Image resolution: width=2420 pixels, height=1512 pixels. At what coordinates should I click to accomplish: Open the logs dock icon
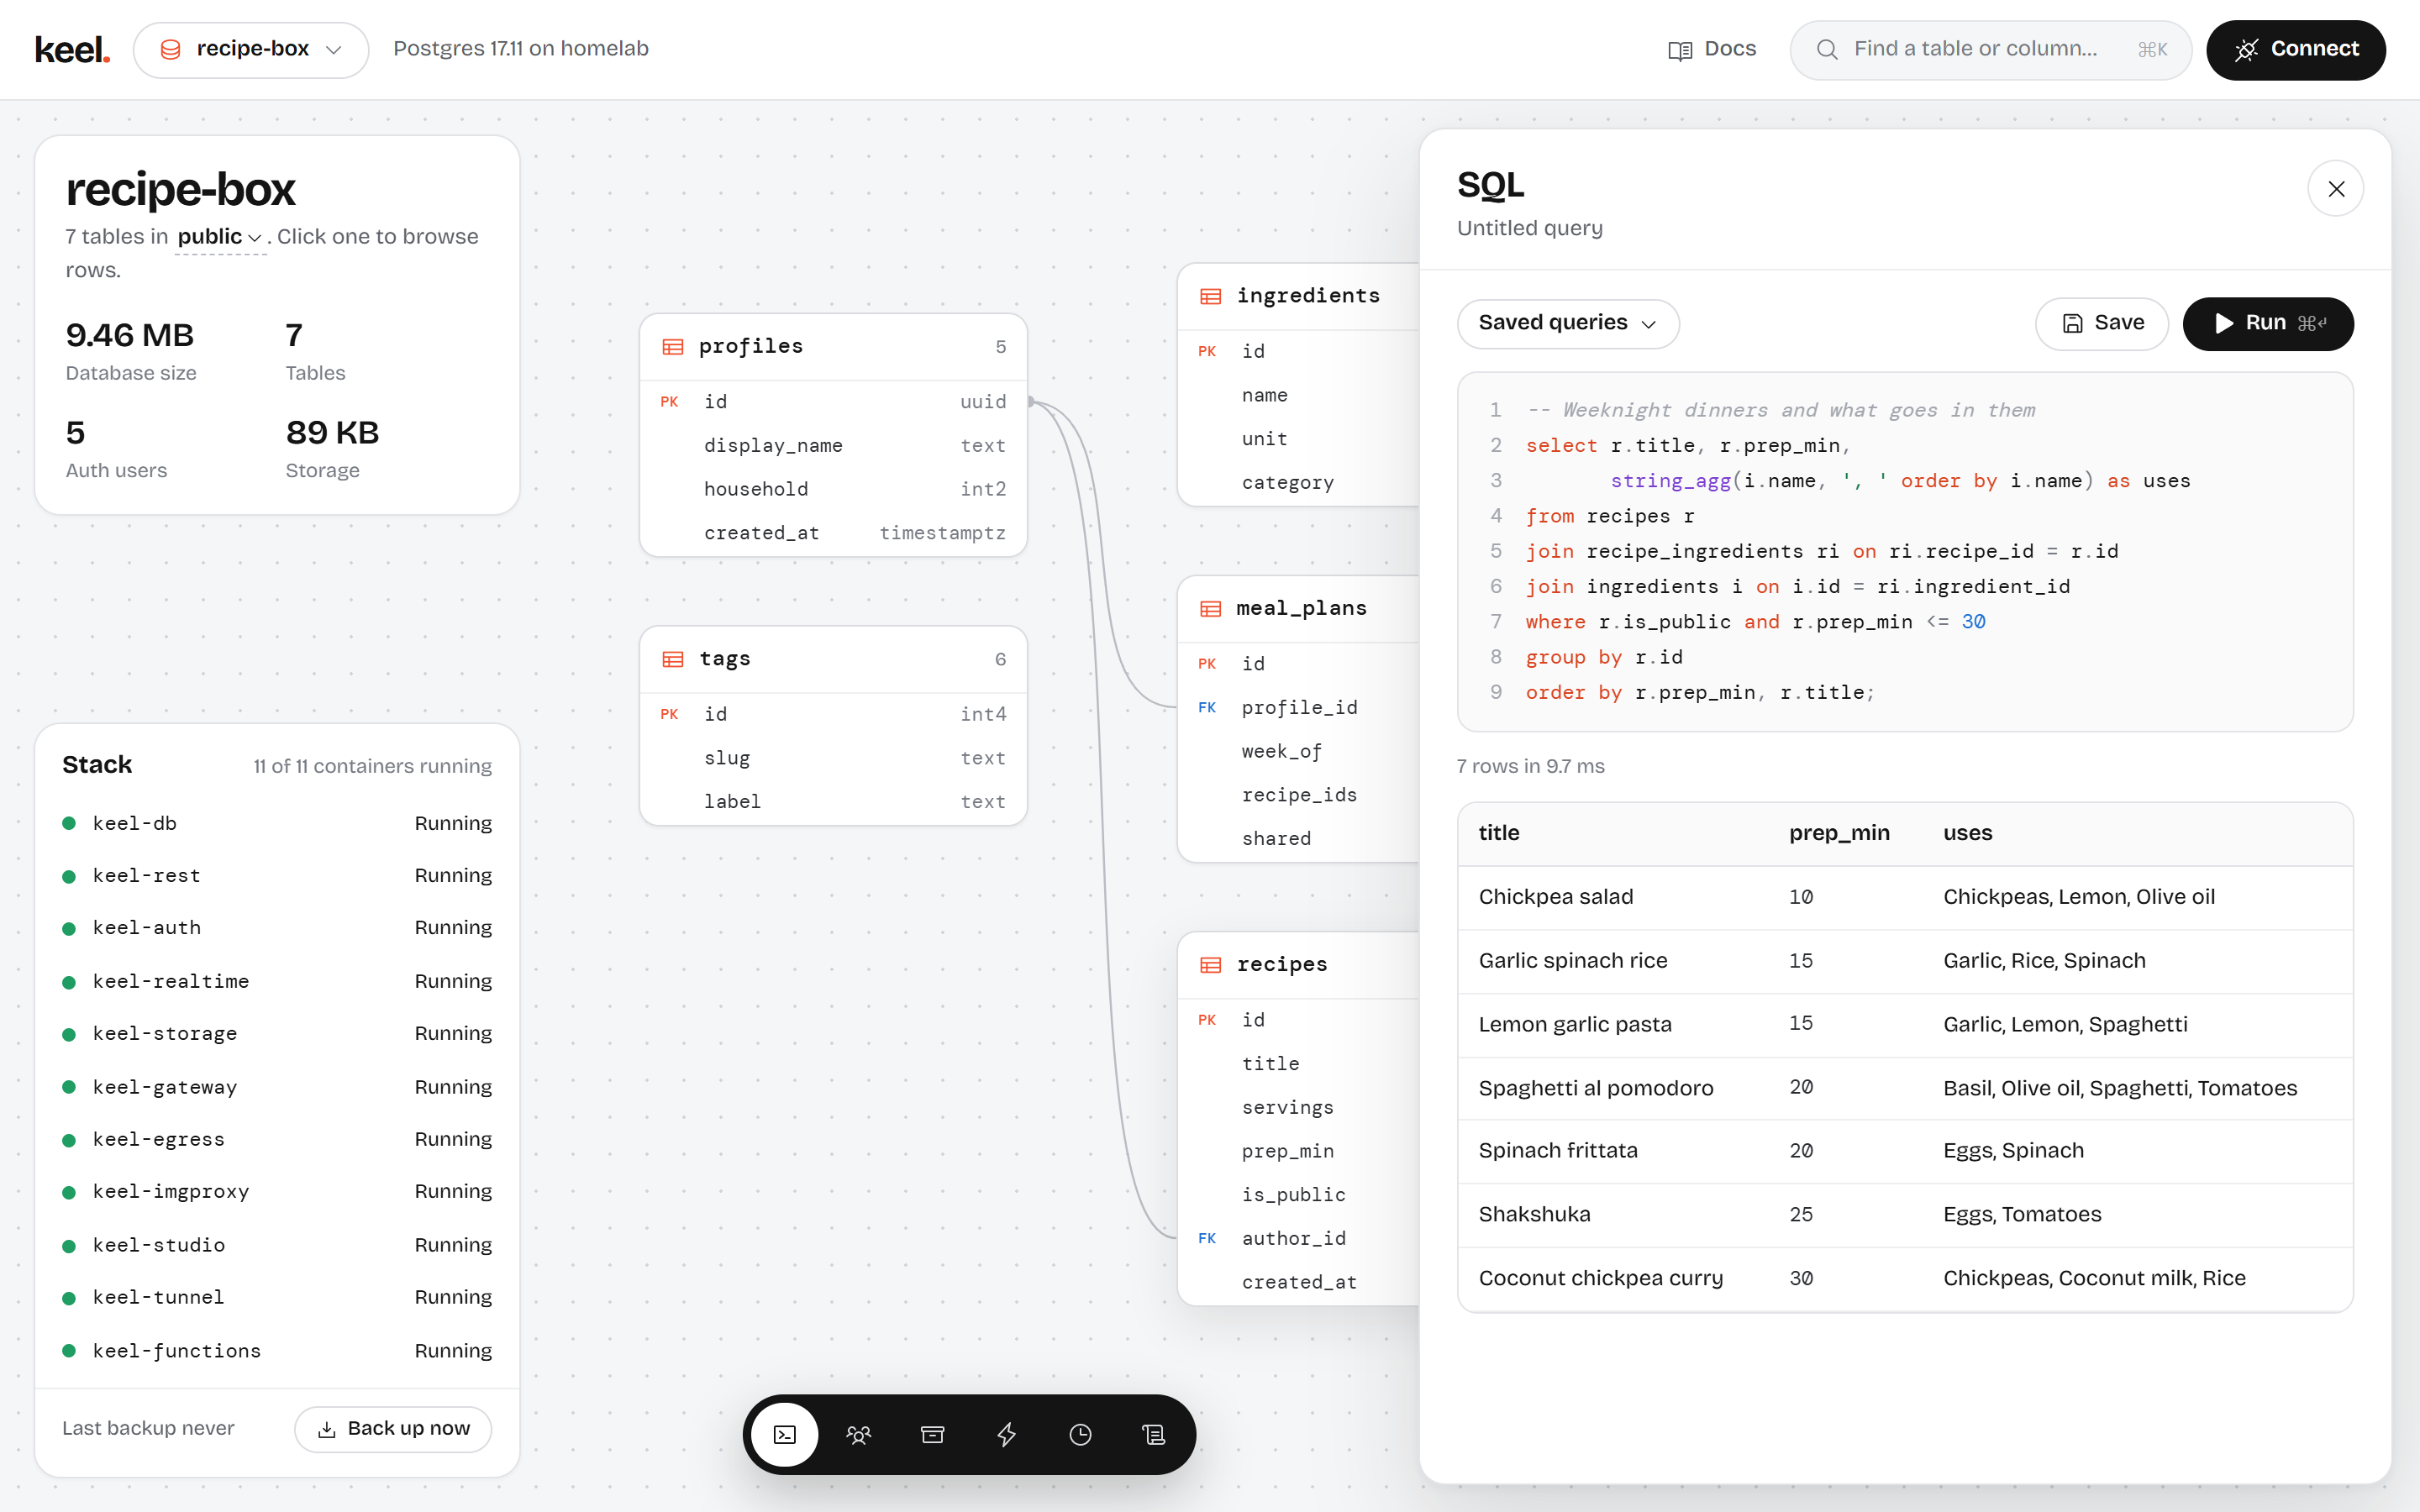pyautogui.click(x=1154, y=1434)
